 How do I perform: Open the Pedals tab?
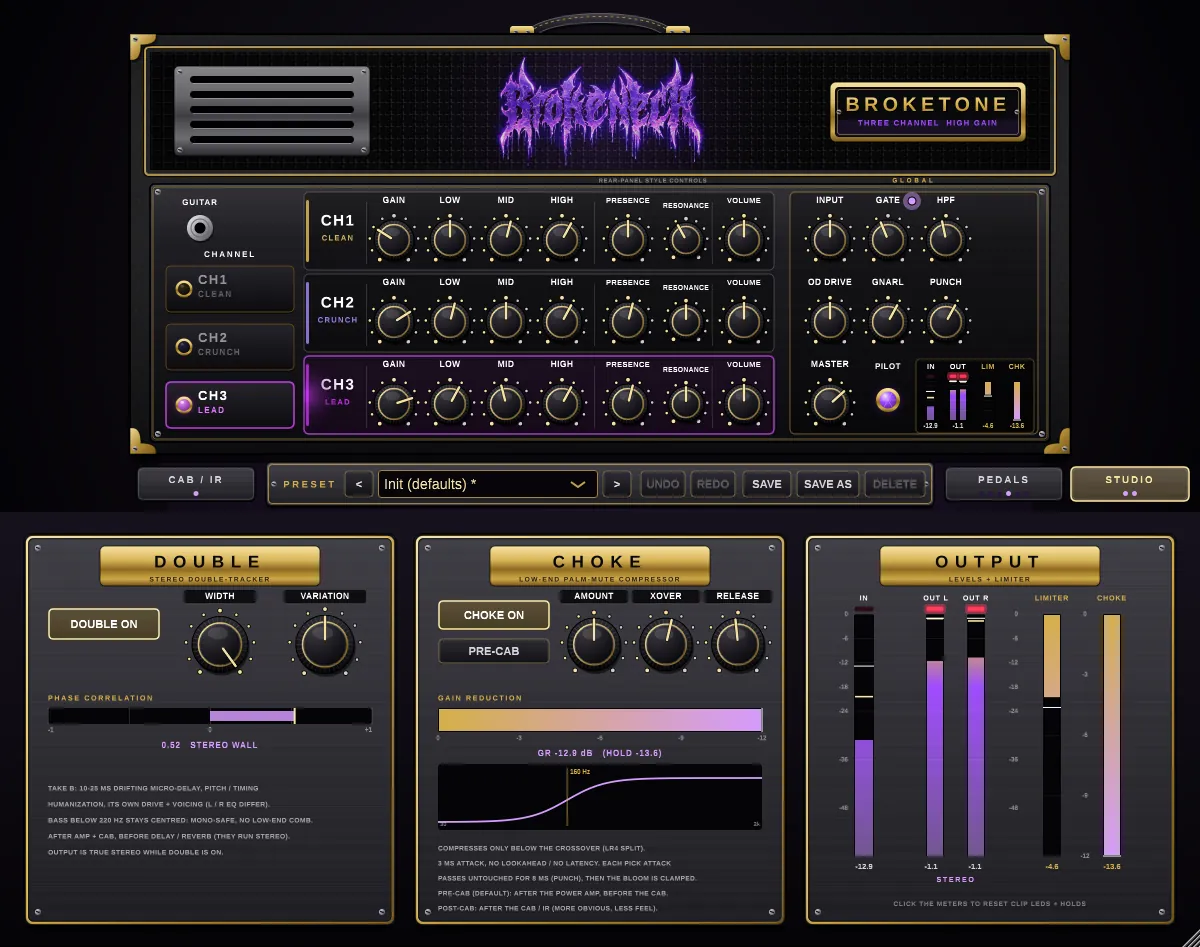click(x=1003, y=484)
